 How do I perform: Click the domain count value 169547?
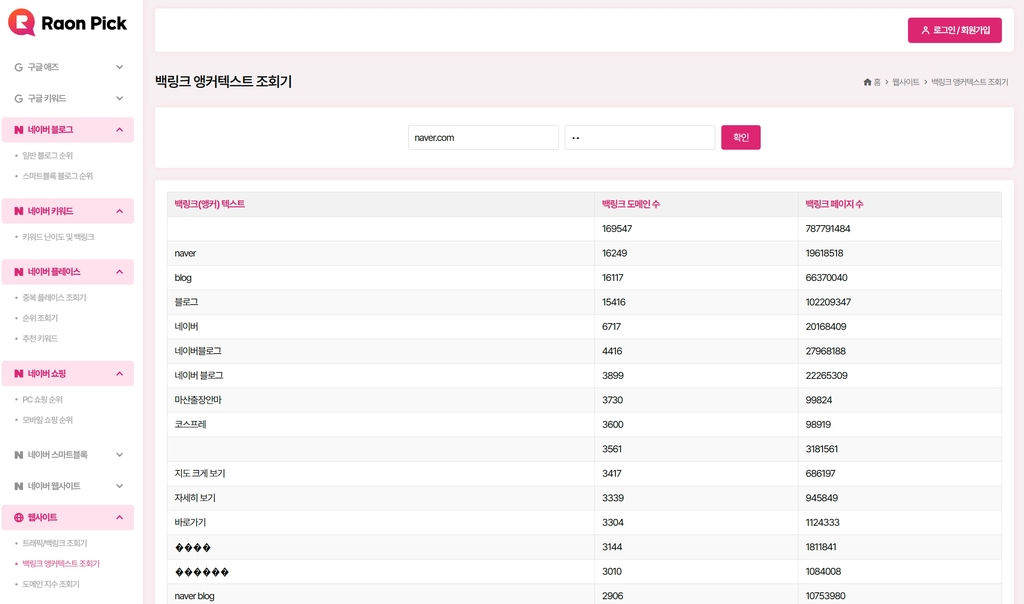coord(616,229)
